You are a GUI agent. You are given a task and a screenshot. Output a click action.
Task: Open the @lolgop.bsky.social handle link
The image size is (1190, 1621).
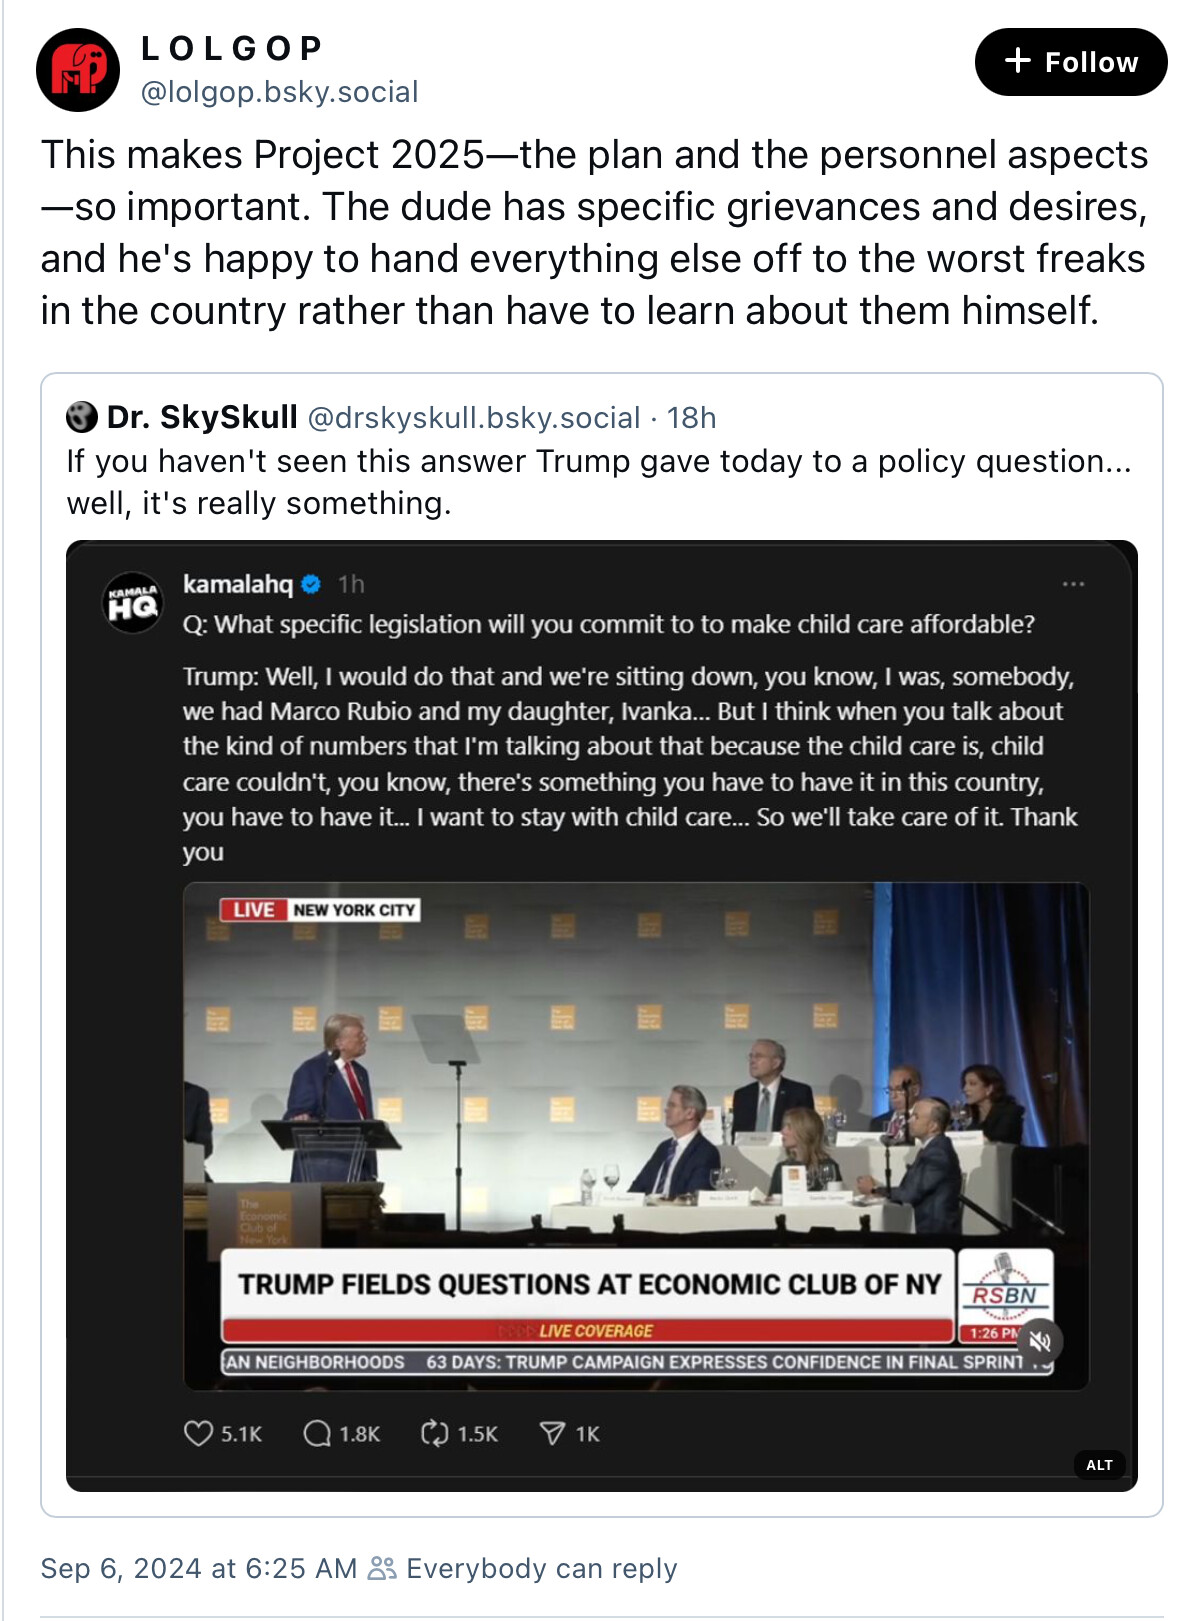click(x=279, y=92)
